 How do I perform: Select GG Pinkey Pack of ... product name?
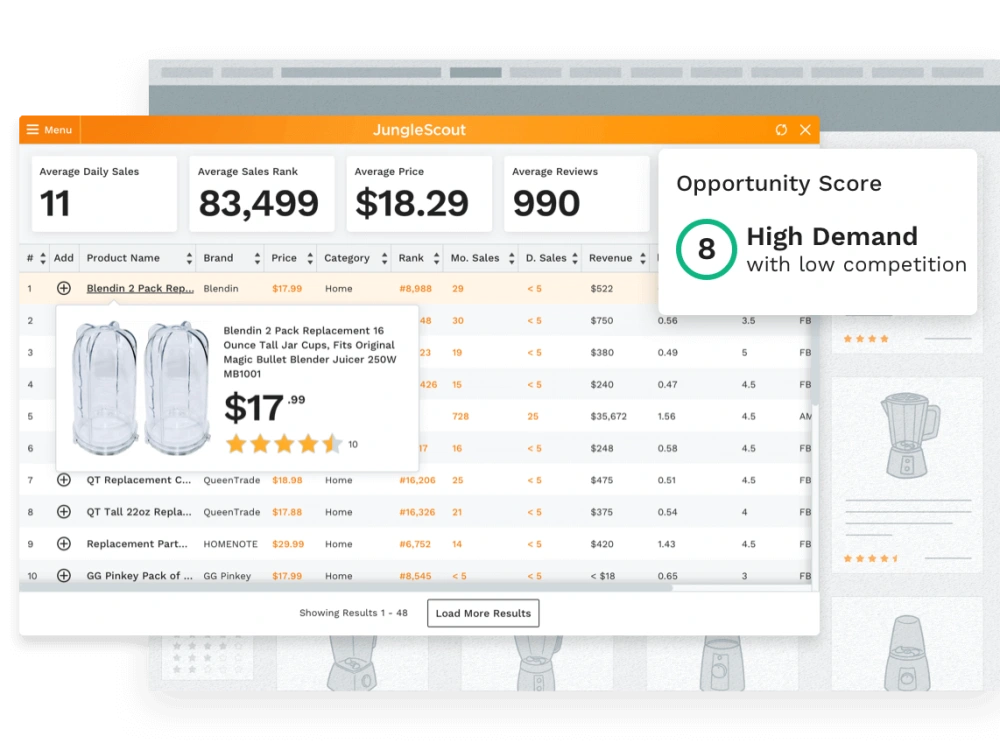tap(139, 575)
